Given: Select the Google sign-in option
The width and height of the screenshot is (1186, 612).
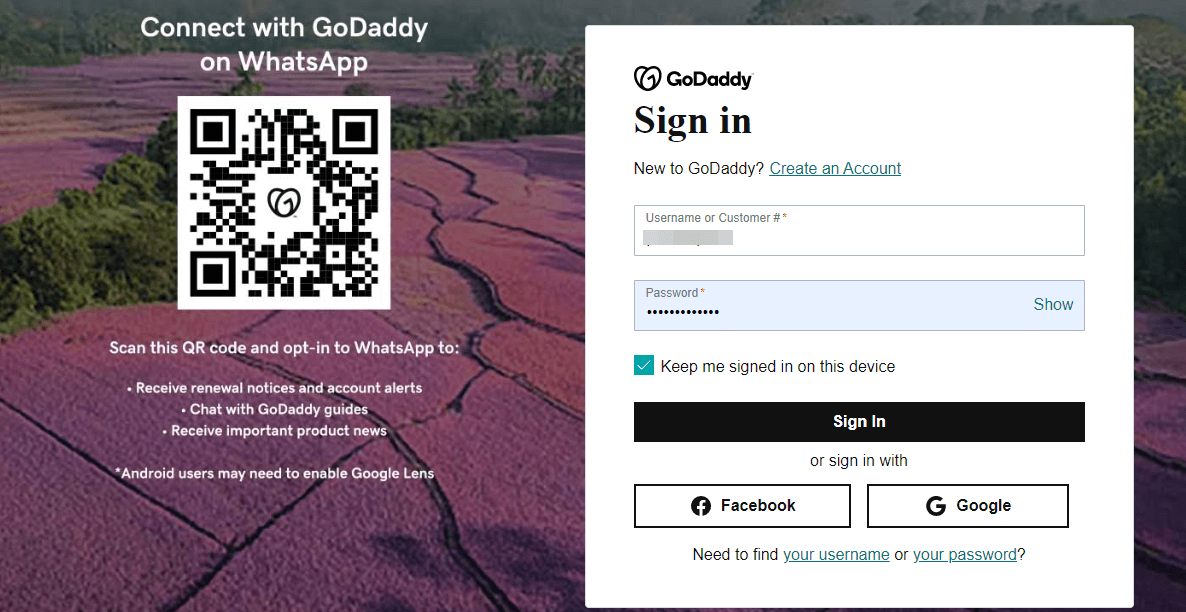Looking at the screenshot, I should tap(967, 505).
